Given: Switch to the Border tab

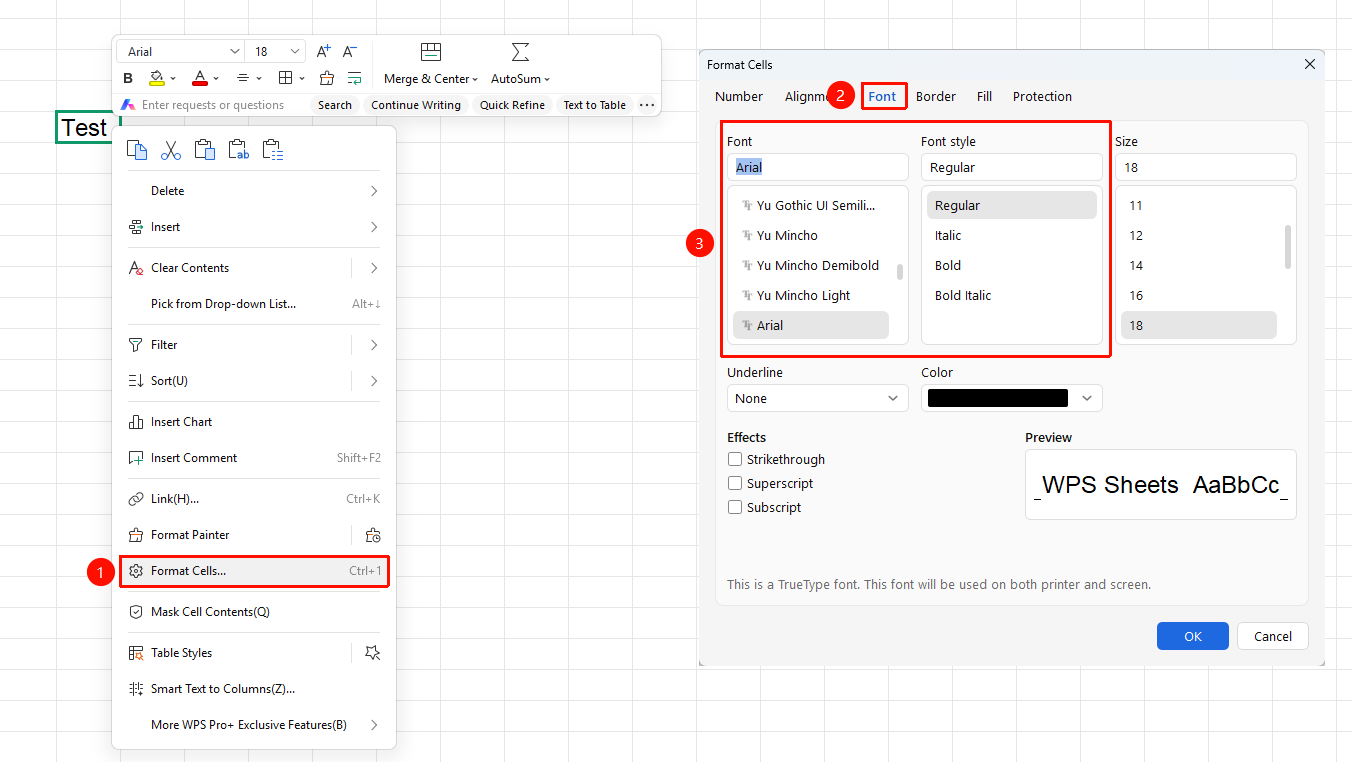Looking at the screenshot, I should tap(936, 97).
